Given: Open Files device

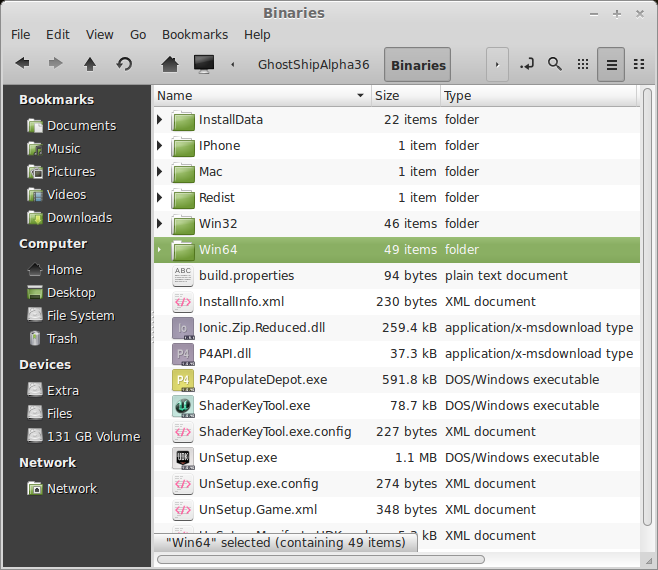Looking at the screenshot, I should [x=50, y=413].
